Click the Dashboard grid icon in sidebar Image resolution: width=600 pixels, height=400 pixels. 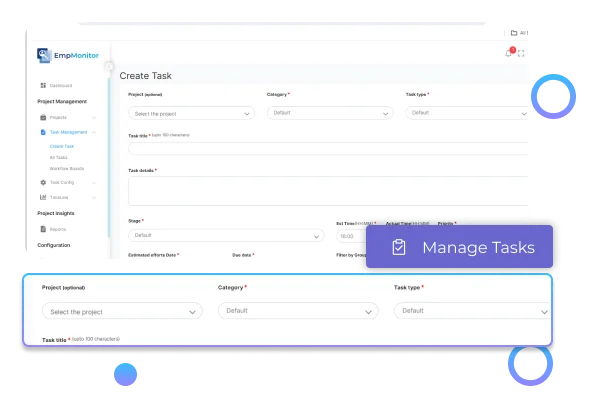click(43, 86)
